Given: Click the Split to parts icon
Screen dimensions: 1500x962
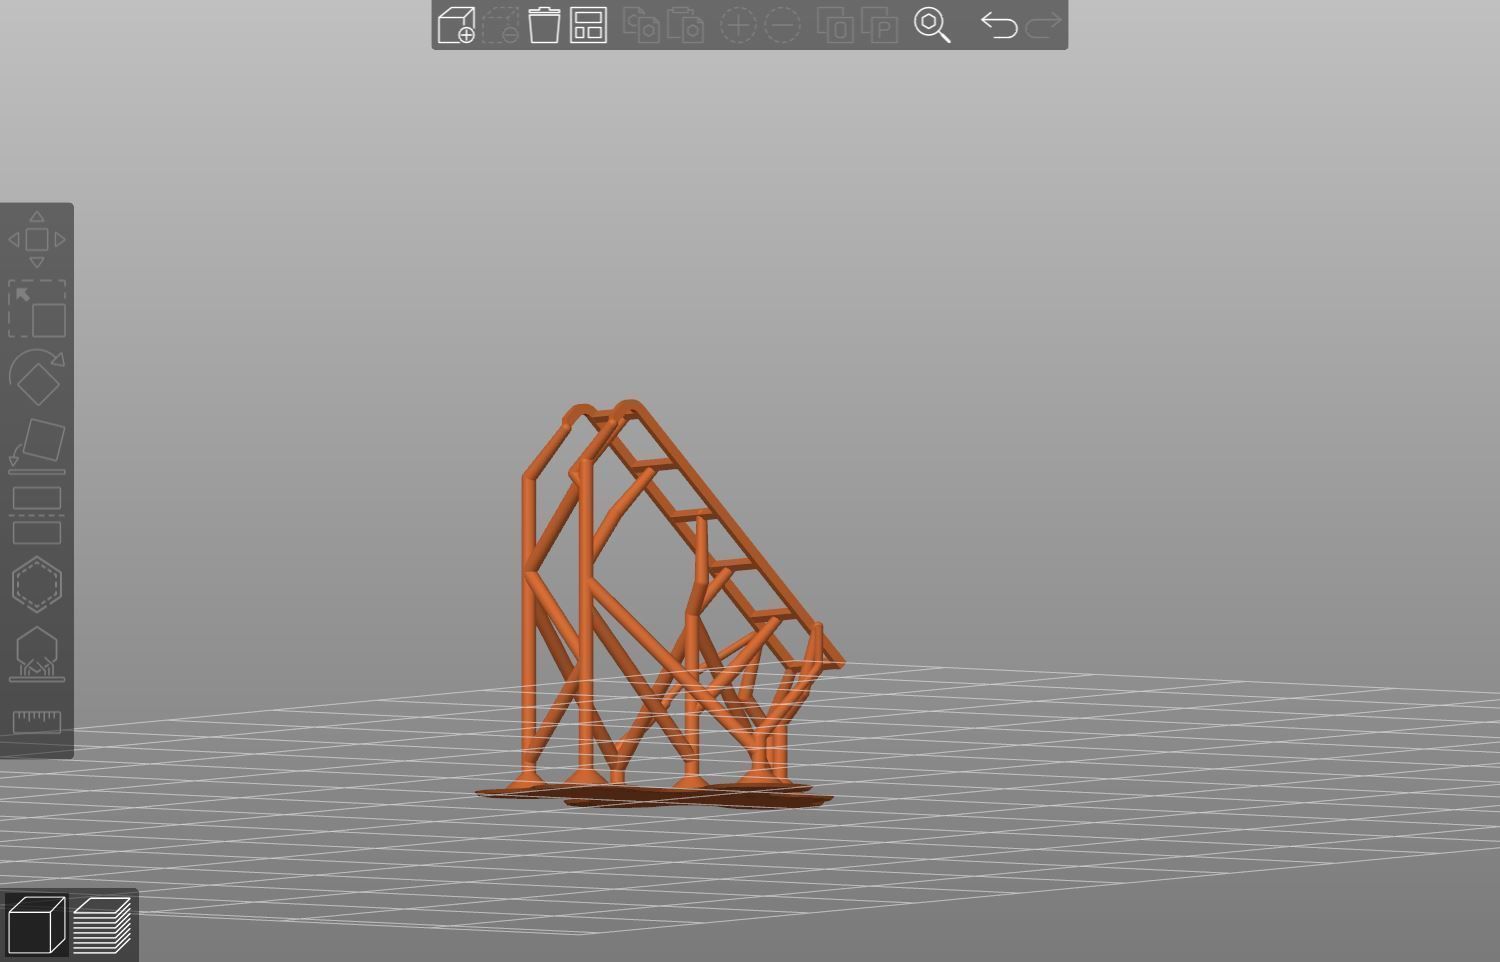Looking at the screenshot, I should pos(879,25).
